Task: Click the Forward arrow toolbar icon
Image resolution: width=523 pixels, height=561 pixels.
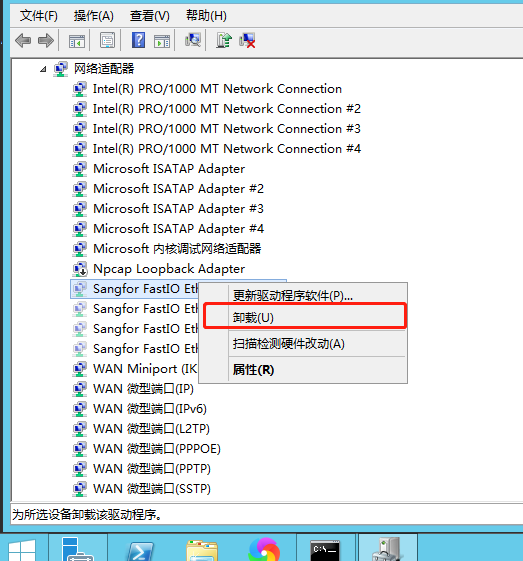Action: click(x=46, y=40)
